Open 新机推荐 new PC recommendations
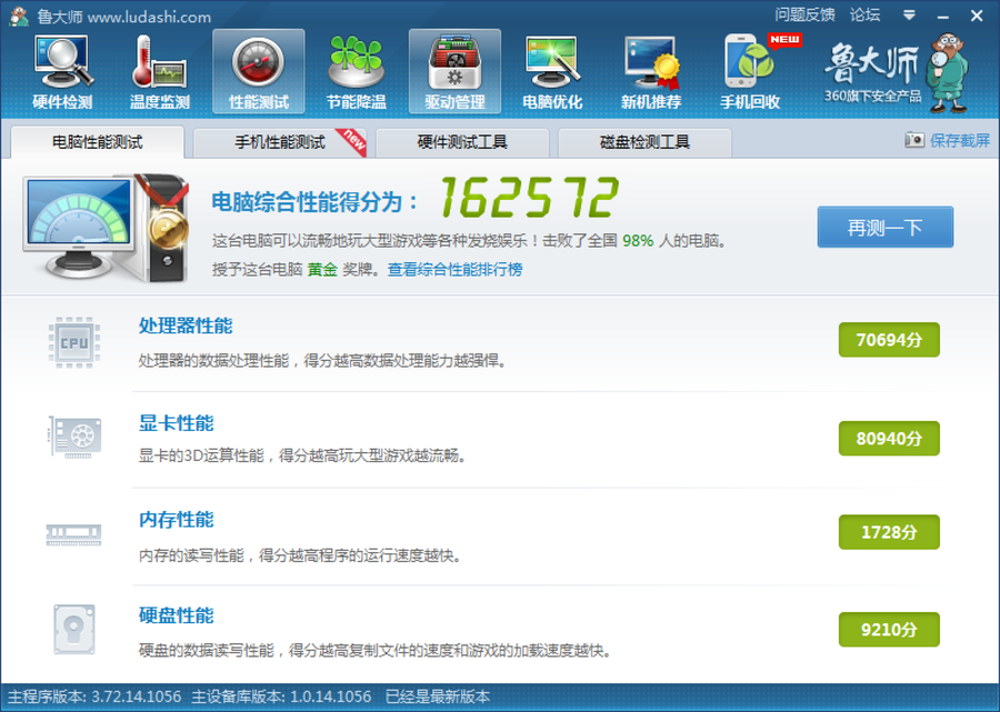 click(651, 72)
